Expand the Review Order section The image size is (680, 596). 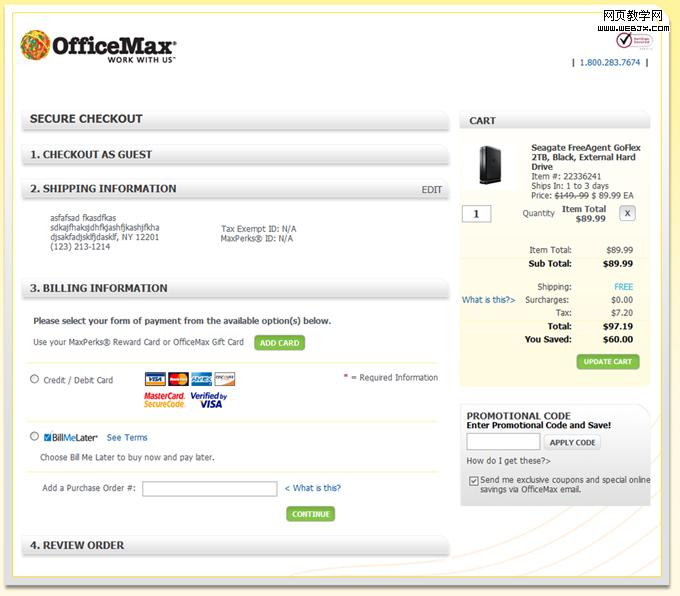coord(235,545)
